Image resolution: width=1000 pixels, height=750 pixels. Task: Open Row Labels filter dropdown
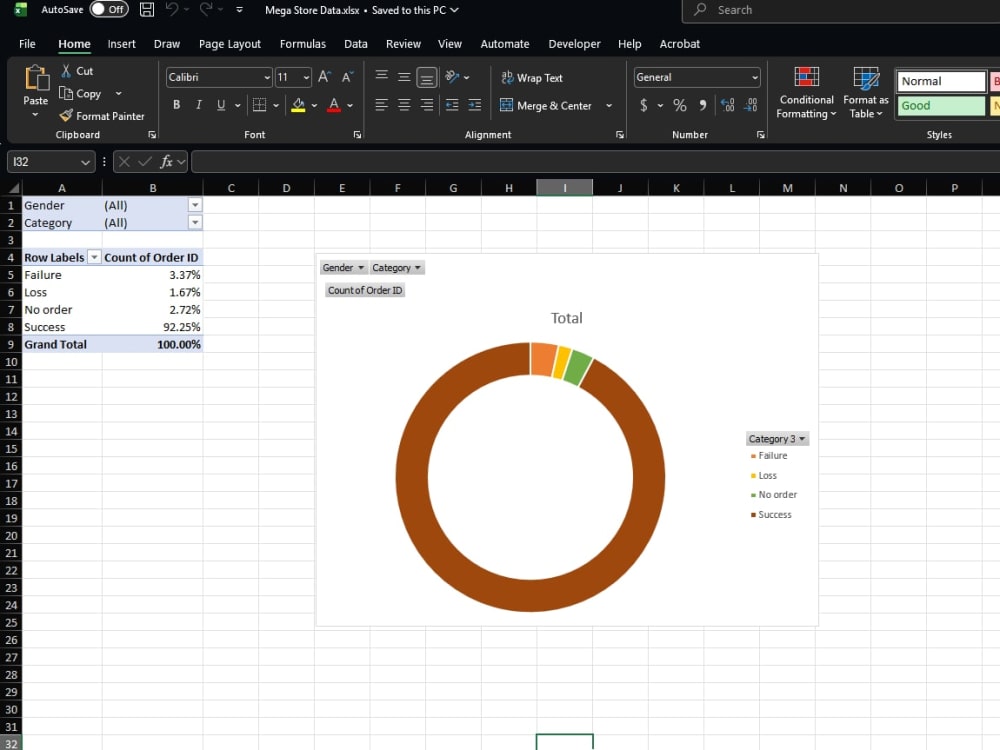click(x=94, y=257)
